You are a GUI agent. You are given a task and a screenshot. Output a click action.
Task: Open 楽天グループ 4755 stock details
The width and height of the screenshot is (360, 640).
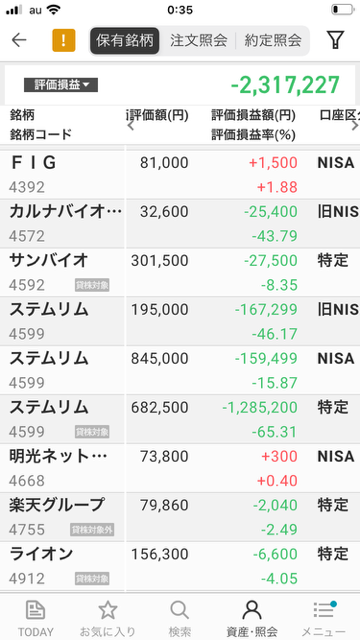pos(180,517)
